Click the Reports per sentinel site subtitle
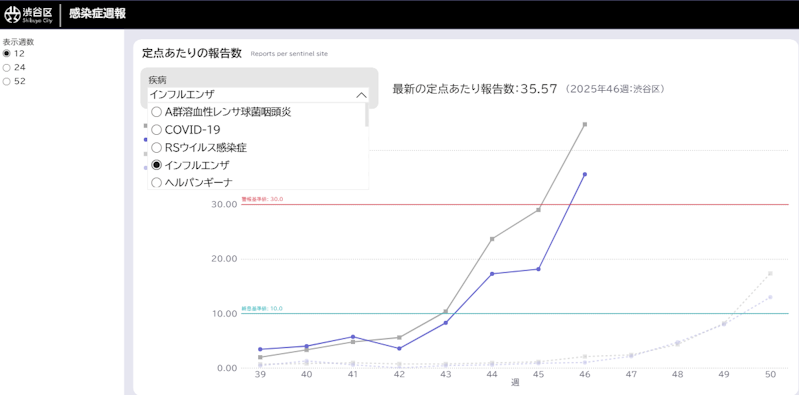The image size is (799, 395). [x=289, y=54]
